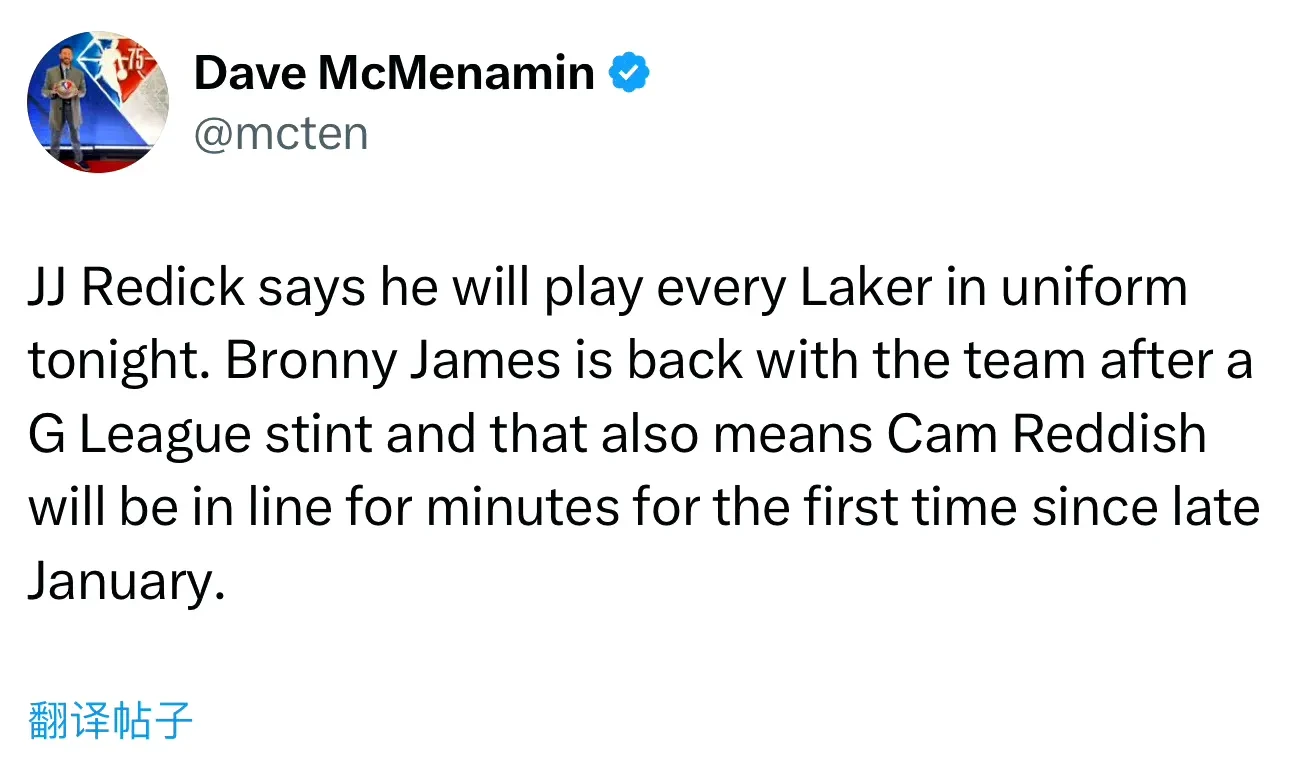Click the blue verified checkmark badge
Screen dimensions: 1290x779
pos(630,73)
